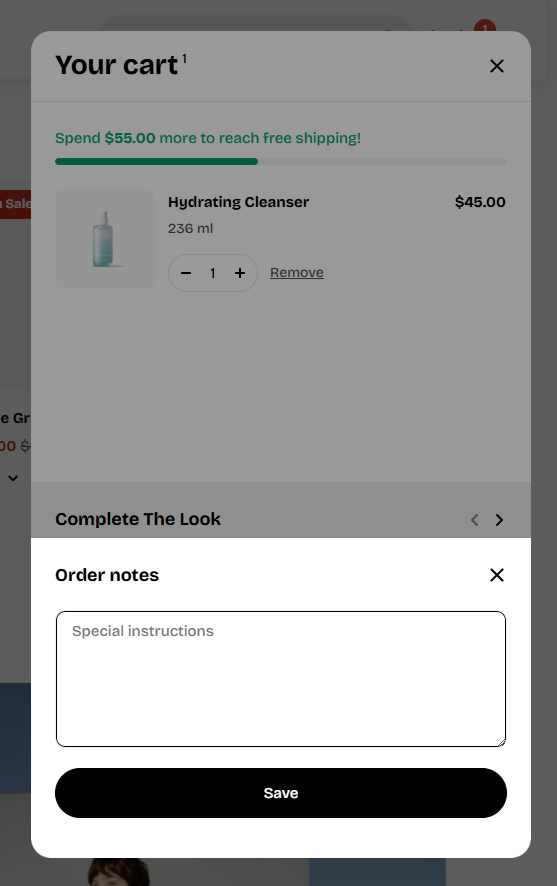Screen dimensions: 557x886
Task: Save the order notes
Action: [281, 793]
